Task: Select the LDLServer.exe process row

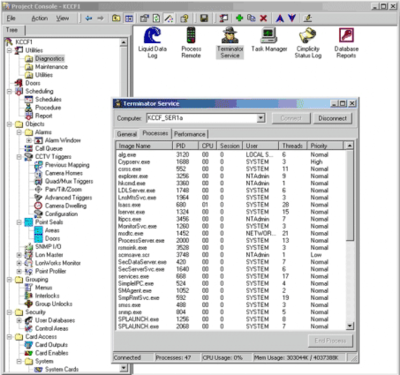Action: coord(231,190)
